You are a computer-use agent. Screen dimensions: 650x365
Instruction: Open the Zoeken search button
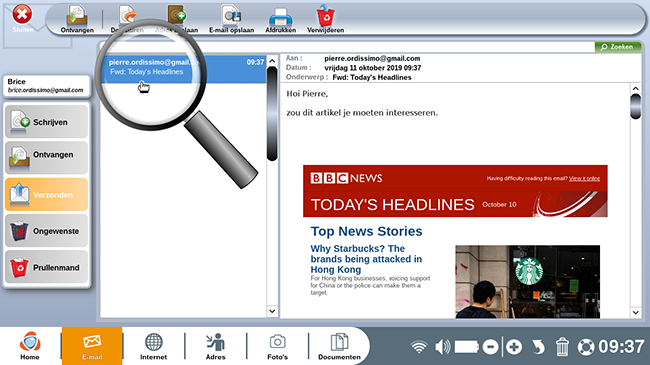click(x=618, y=47)
